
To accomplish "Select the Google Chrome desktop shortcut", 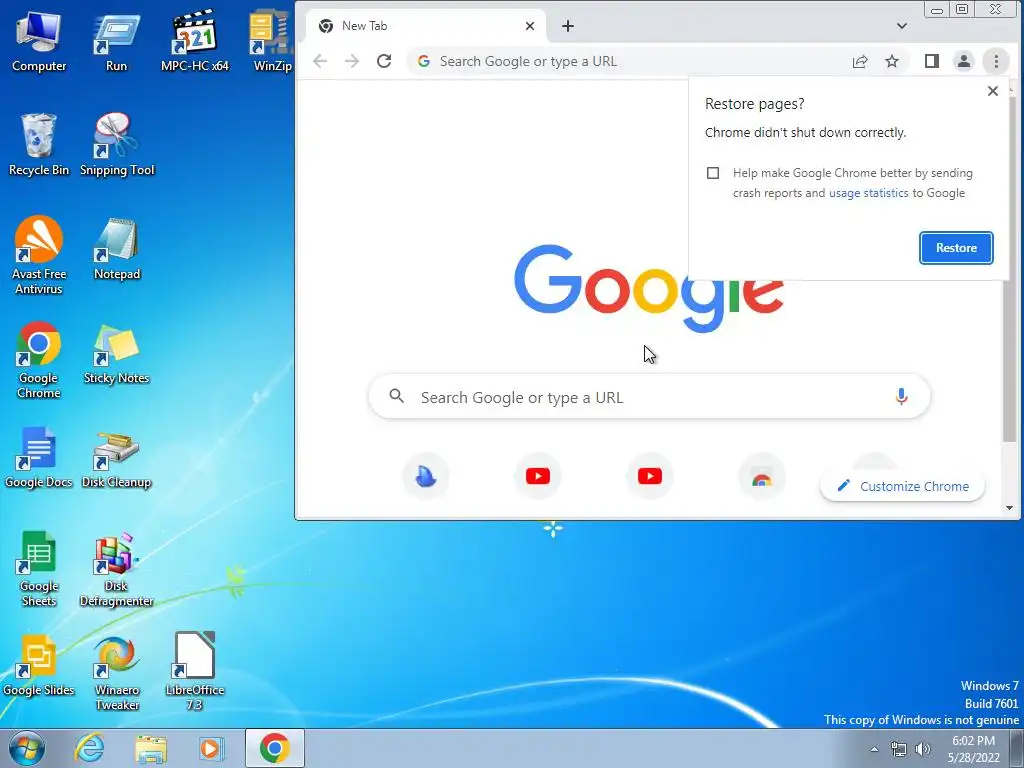I will (x=39, y=360).
